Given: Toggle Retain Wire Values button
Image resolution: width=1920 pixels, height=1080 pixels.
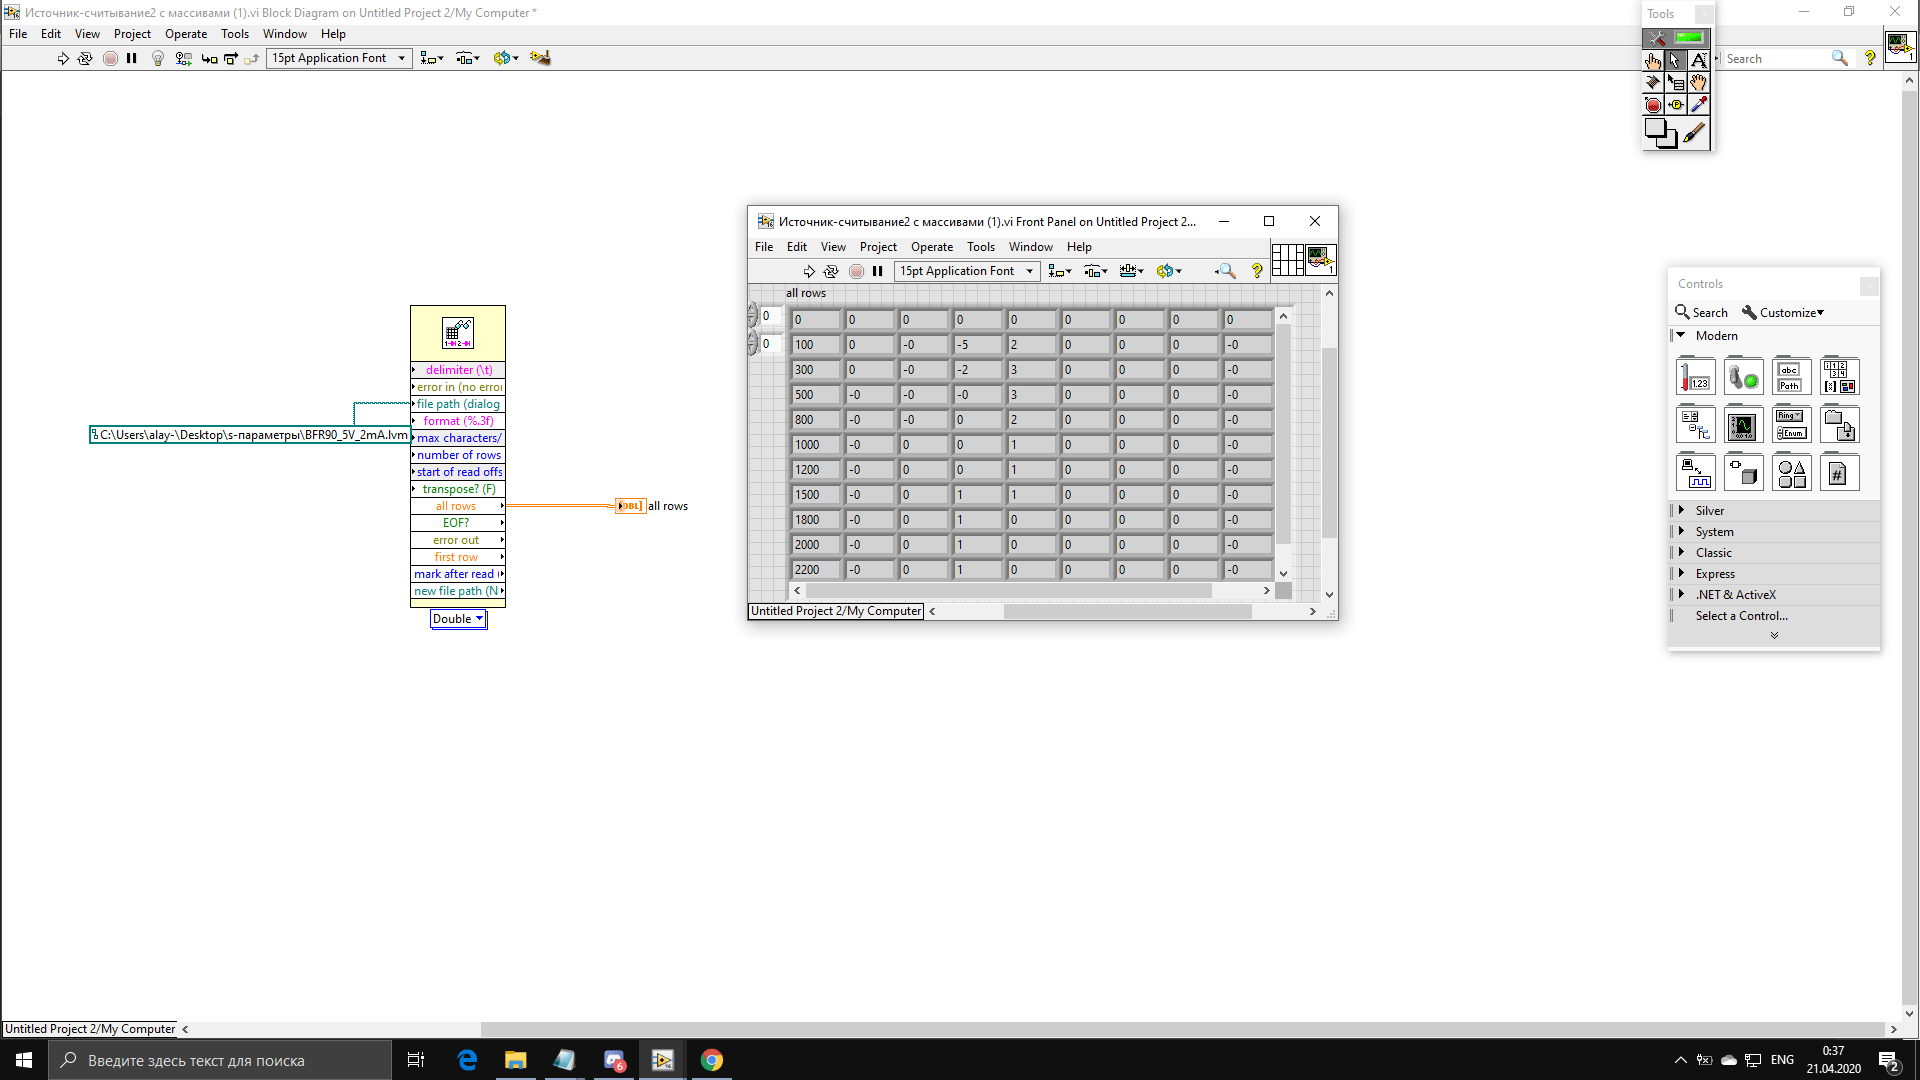Looking at the screenshot, I should [x=183, y=58].
